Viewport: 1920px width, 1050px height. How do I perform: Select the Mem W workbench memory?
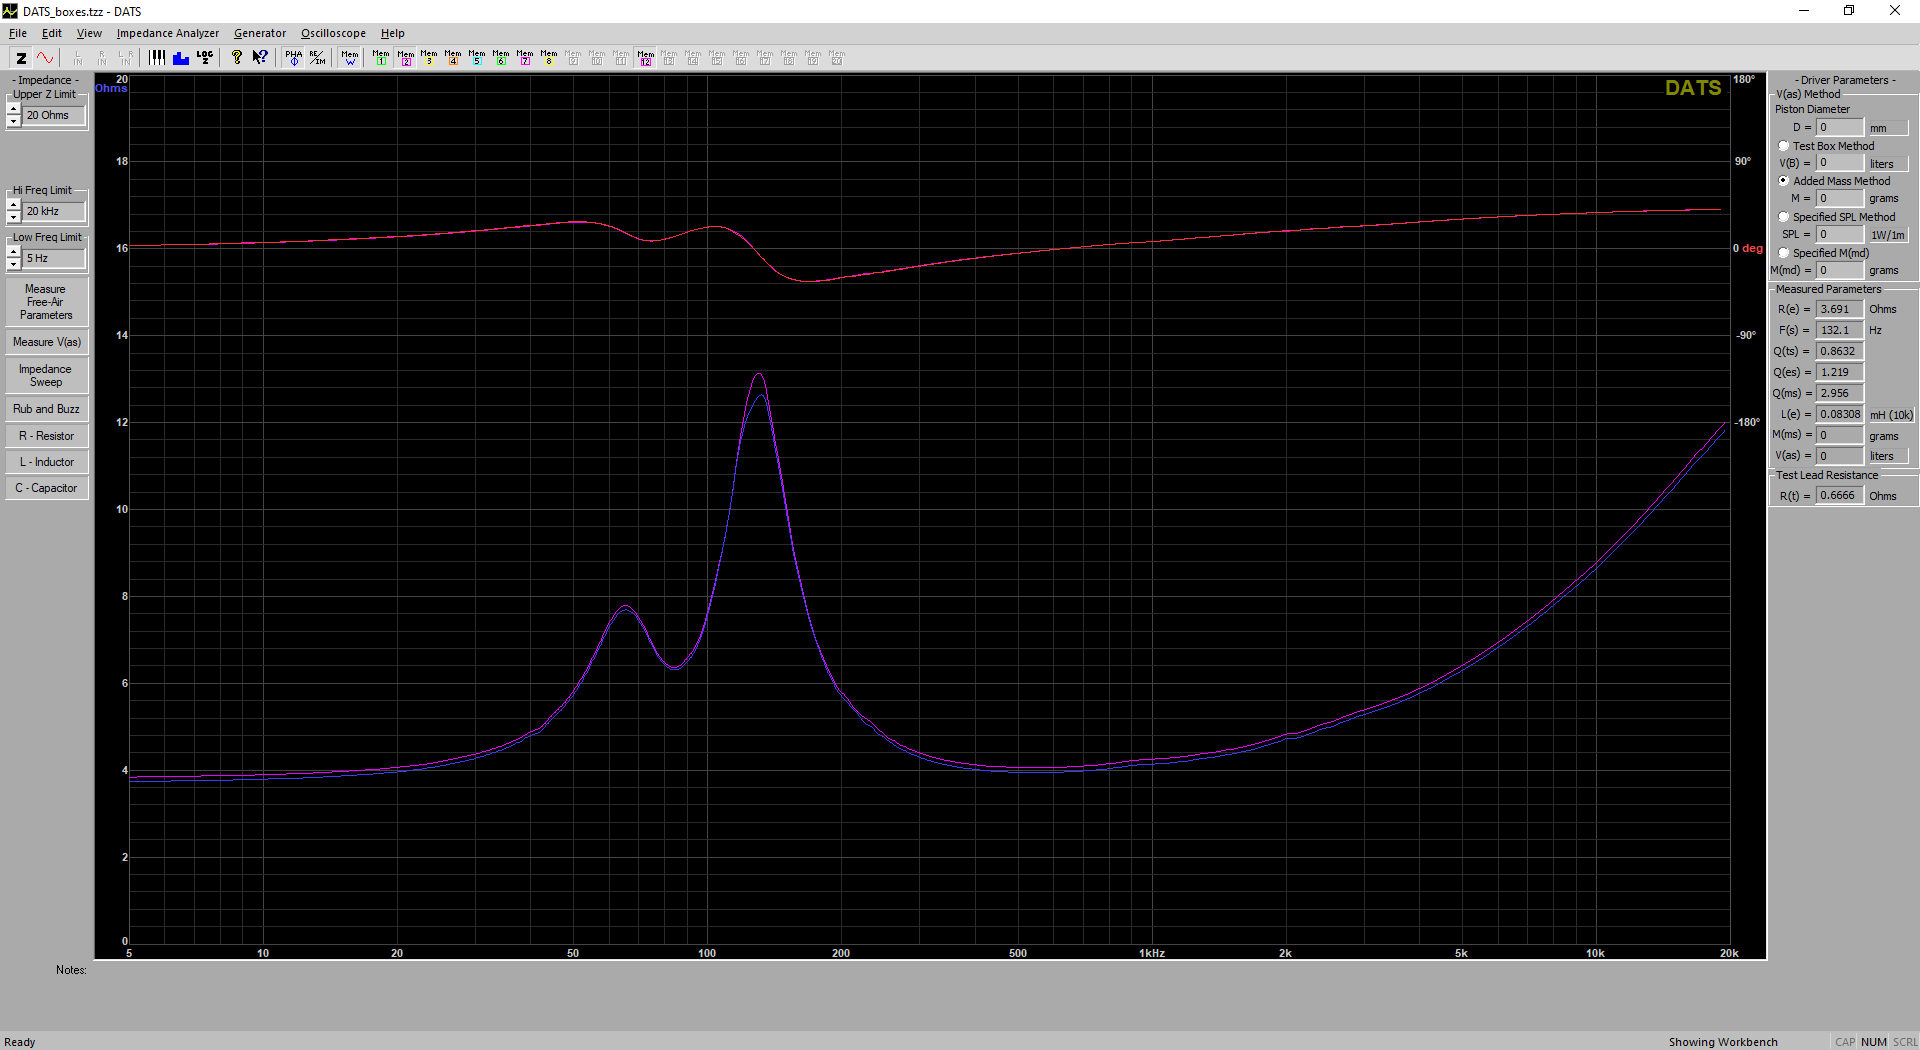(x=349, y=58)
